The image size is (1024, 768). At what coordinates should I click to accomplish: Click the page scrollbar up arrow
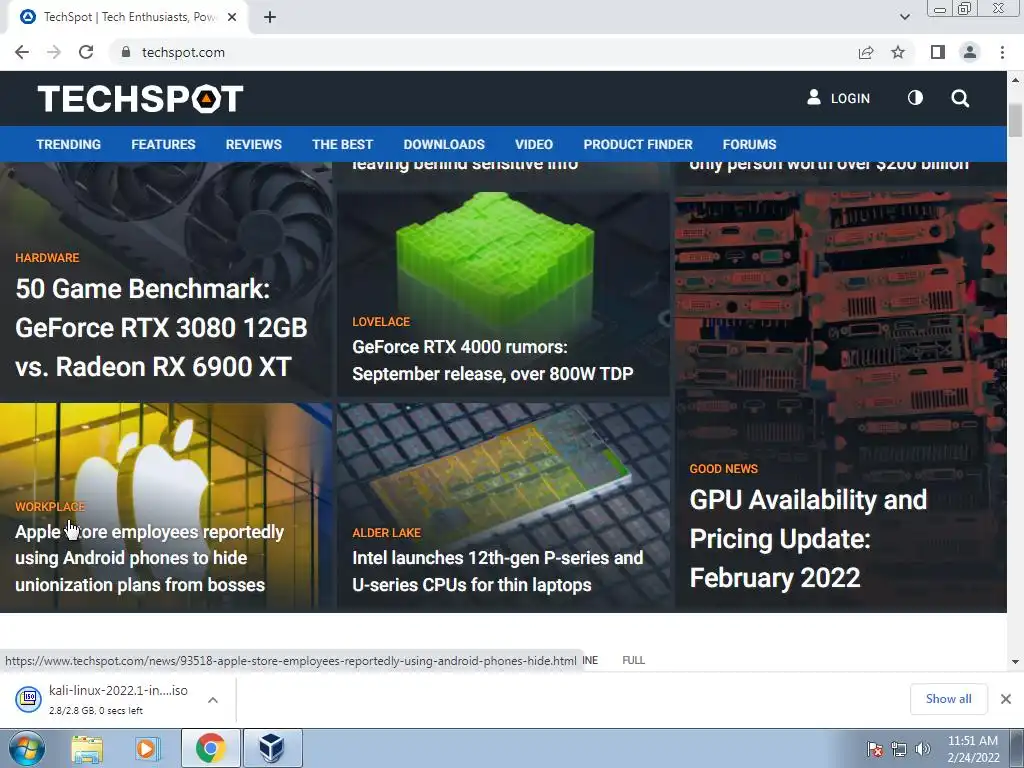[1016, 80]
